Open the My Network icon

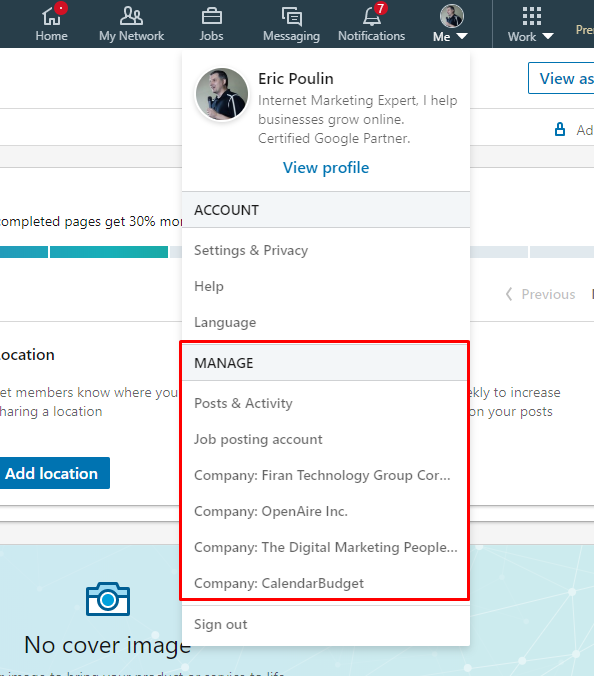131,16
